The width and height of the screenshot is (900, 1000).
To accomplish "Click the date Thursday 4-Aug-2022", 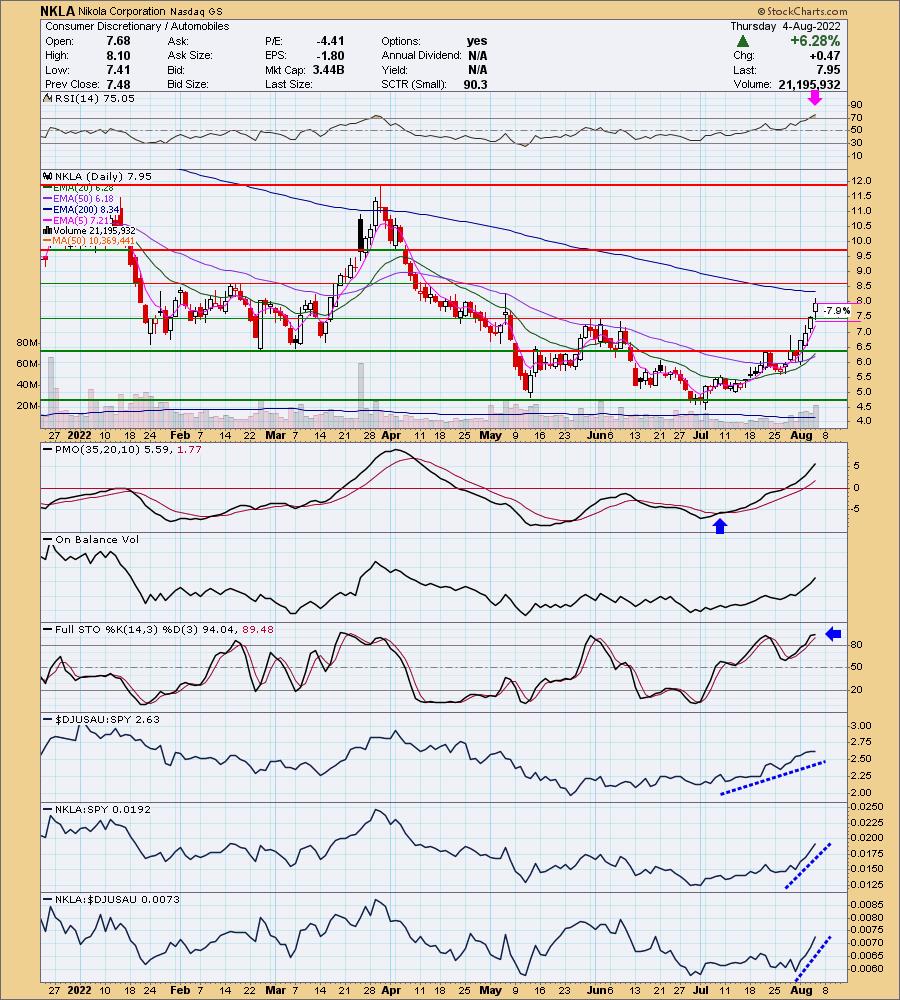I will 785,26.
